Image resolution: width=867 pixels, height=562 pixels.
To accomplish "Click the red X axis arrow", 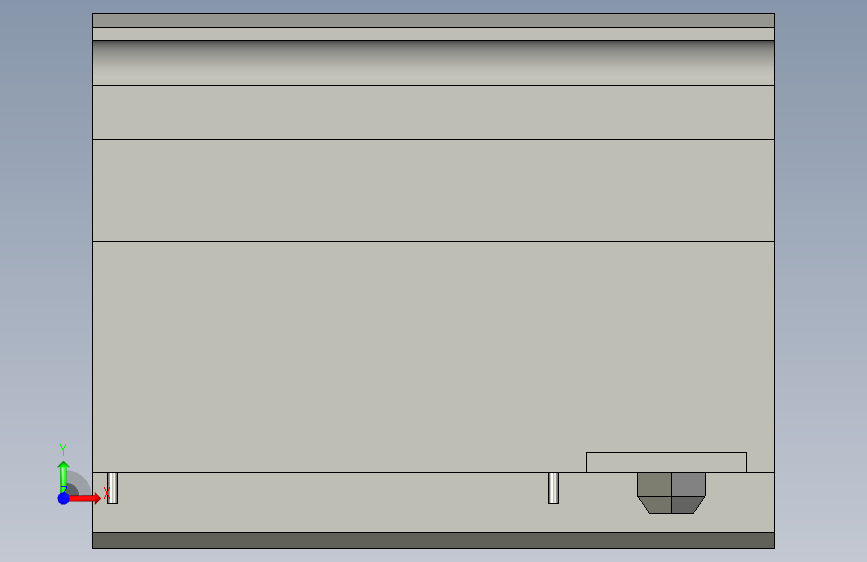I will click(x=85, y=498).
